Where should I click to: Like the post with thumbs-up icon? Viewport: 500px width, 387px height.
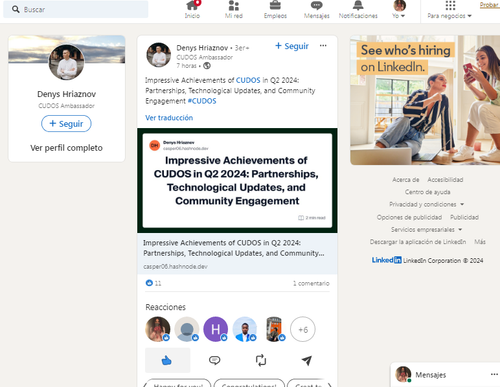167,360
